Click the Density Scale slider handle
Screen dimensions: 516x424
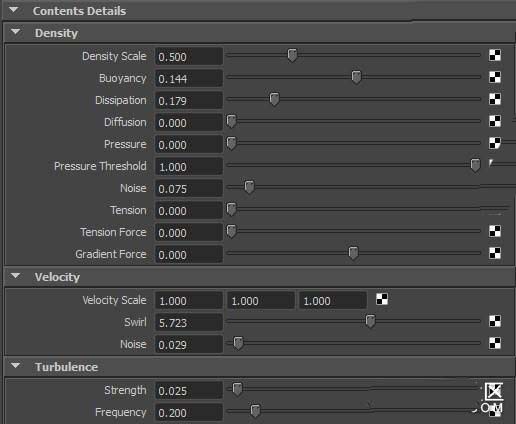[x=292, y=55]
